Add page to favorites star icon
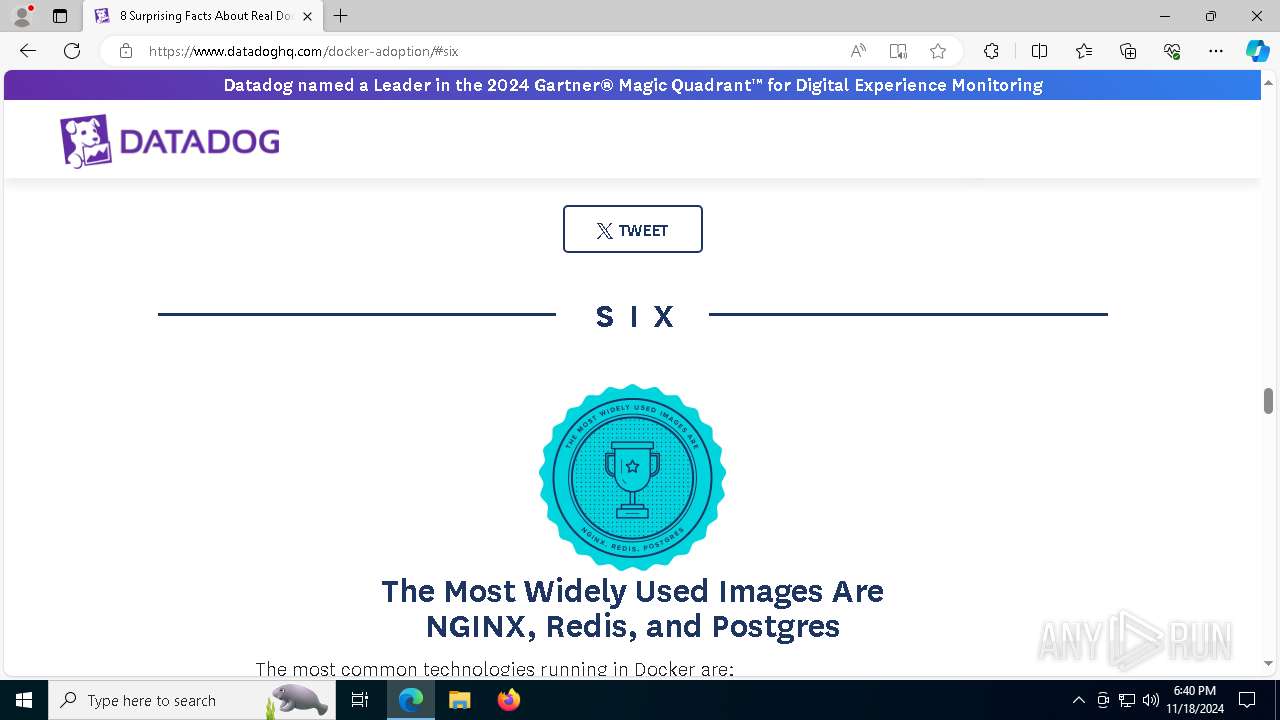1280x720 pixels. [938, 51]
